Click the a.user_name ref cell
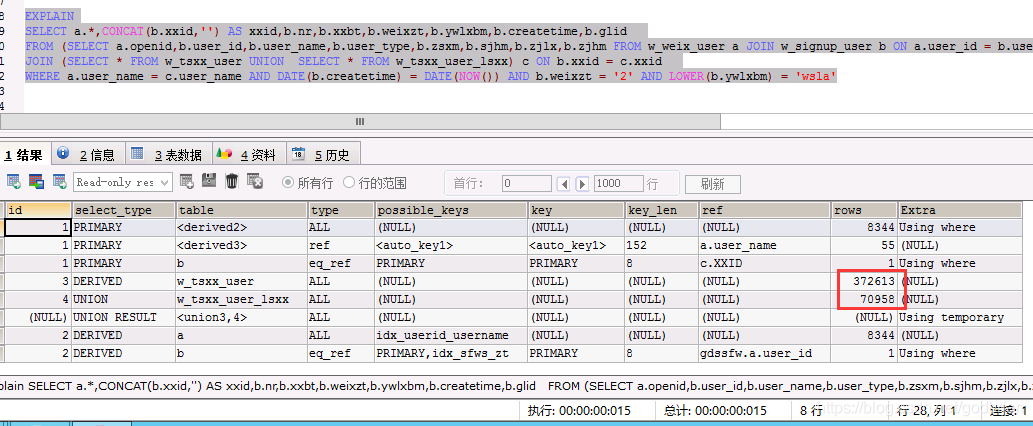The height and width of the screenshot is (426, 1033). (x=764, y=245)
